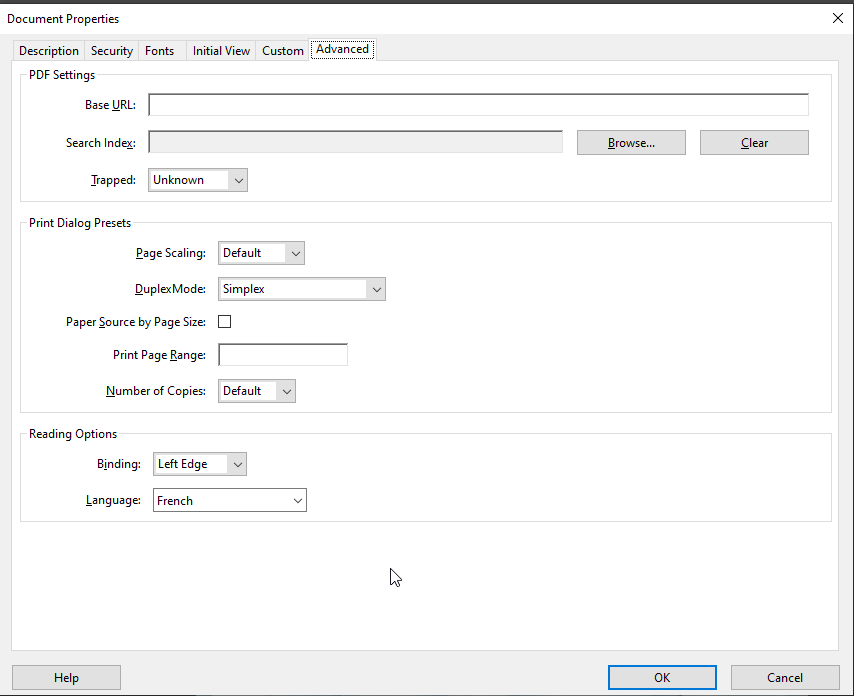The image size is (854, 696).
Task: Open the Custom tab
Action: 283,51
